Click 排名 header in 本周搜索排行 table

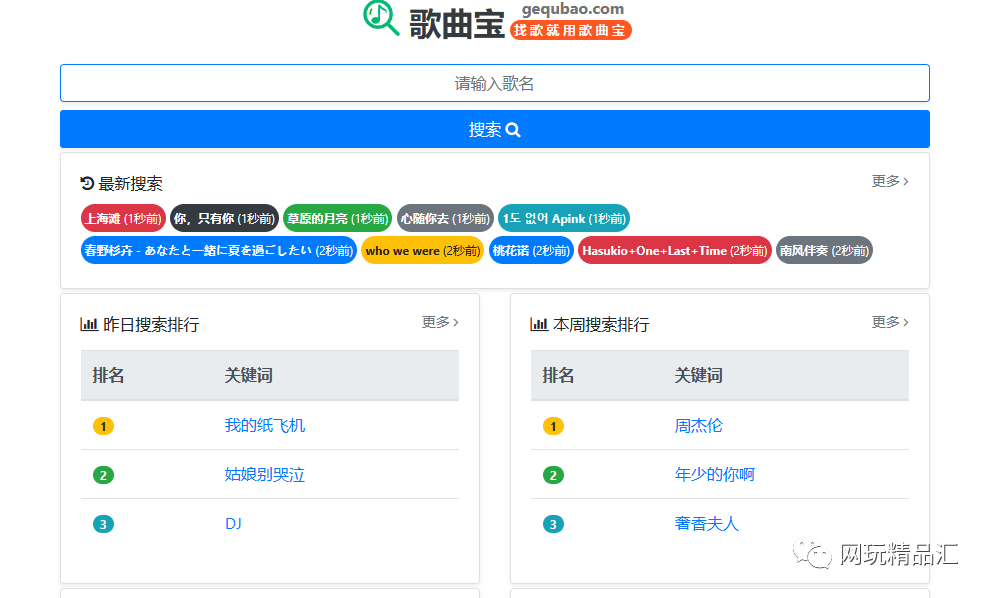[558, 375]
